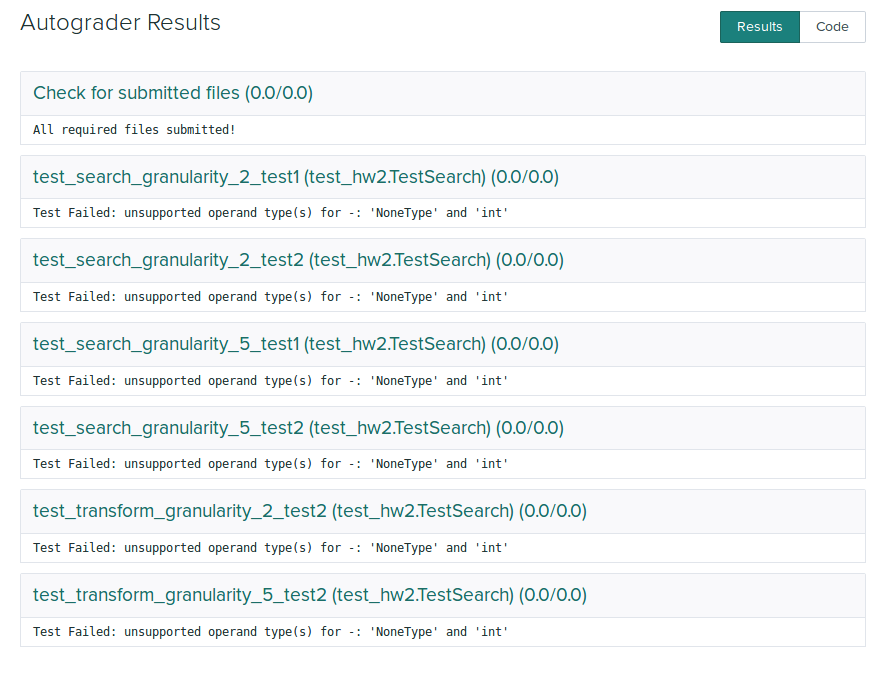Image resolution: width=885 pixels, height=690 pixels.
Task: Click the (0.0/0.0) score beside test_transform_granularity_5_test2
Action: click(553, 595)
